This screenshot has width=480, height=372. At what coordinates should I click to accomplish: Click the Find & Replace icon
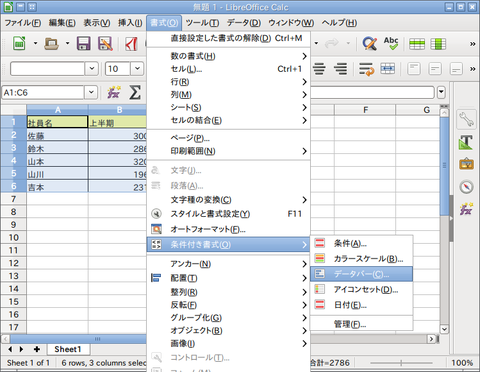click(370, 43)
